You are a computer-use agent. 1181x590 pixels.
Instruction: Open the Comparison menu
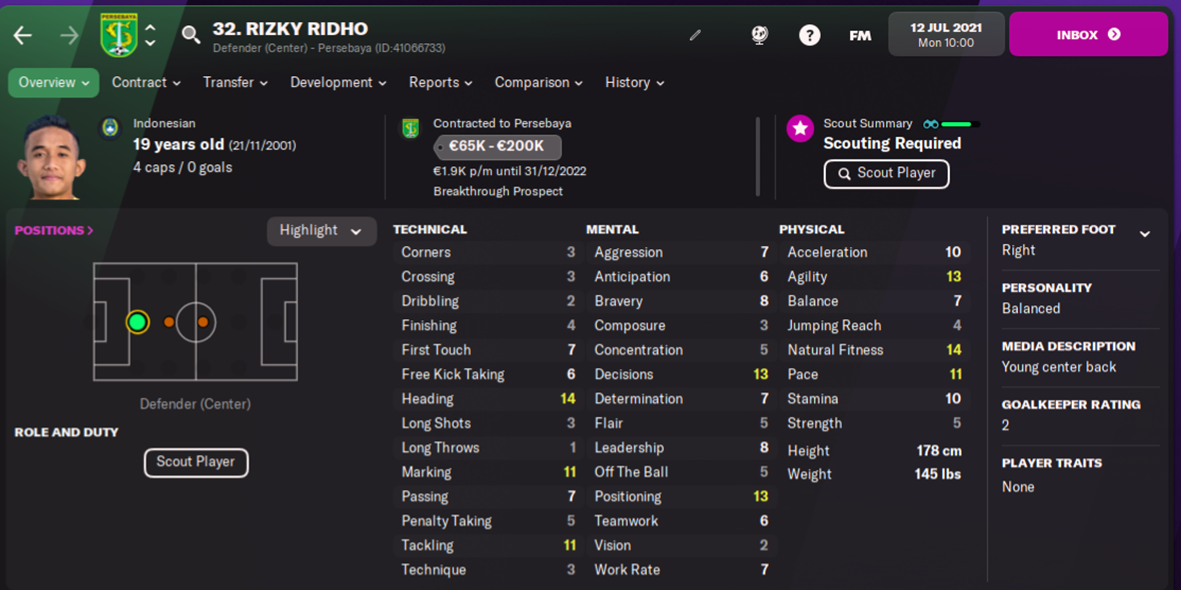[538, 83]
